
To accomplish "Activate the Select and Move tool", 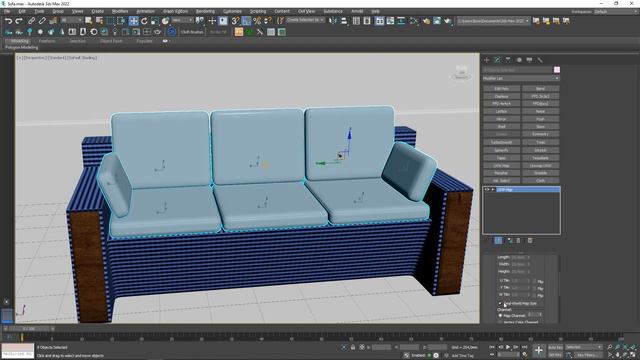I will [x=133, y=21].
